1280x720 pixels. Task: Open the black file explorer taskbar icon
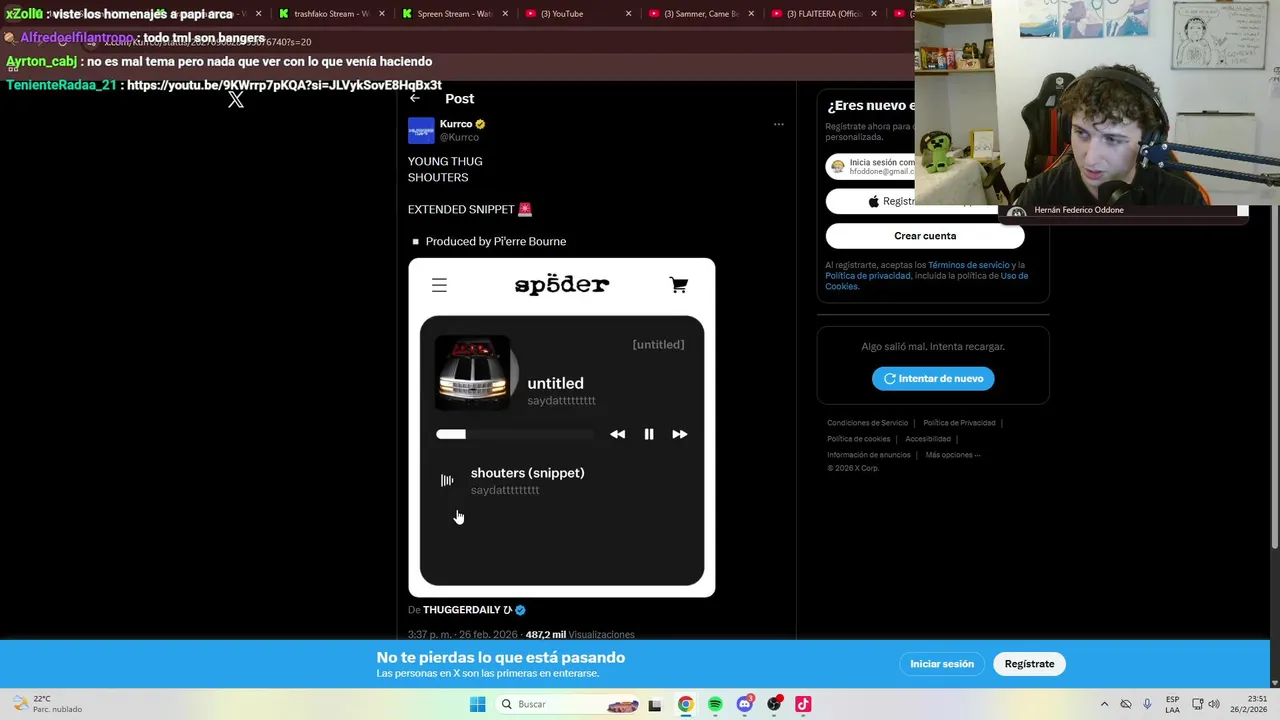655,705
